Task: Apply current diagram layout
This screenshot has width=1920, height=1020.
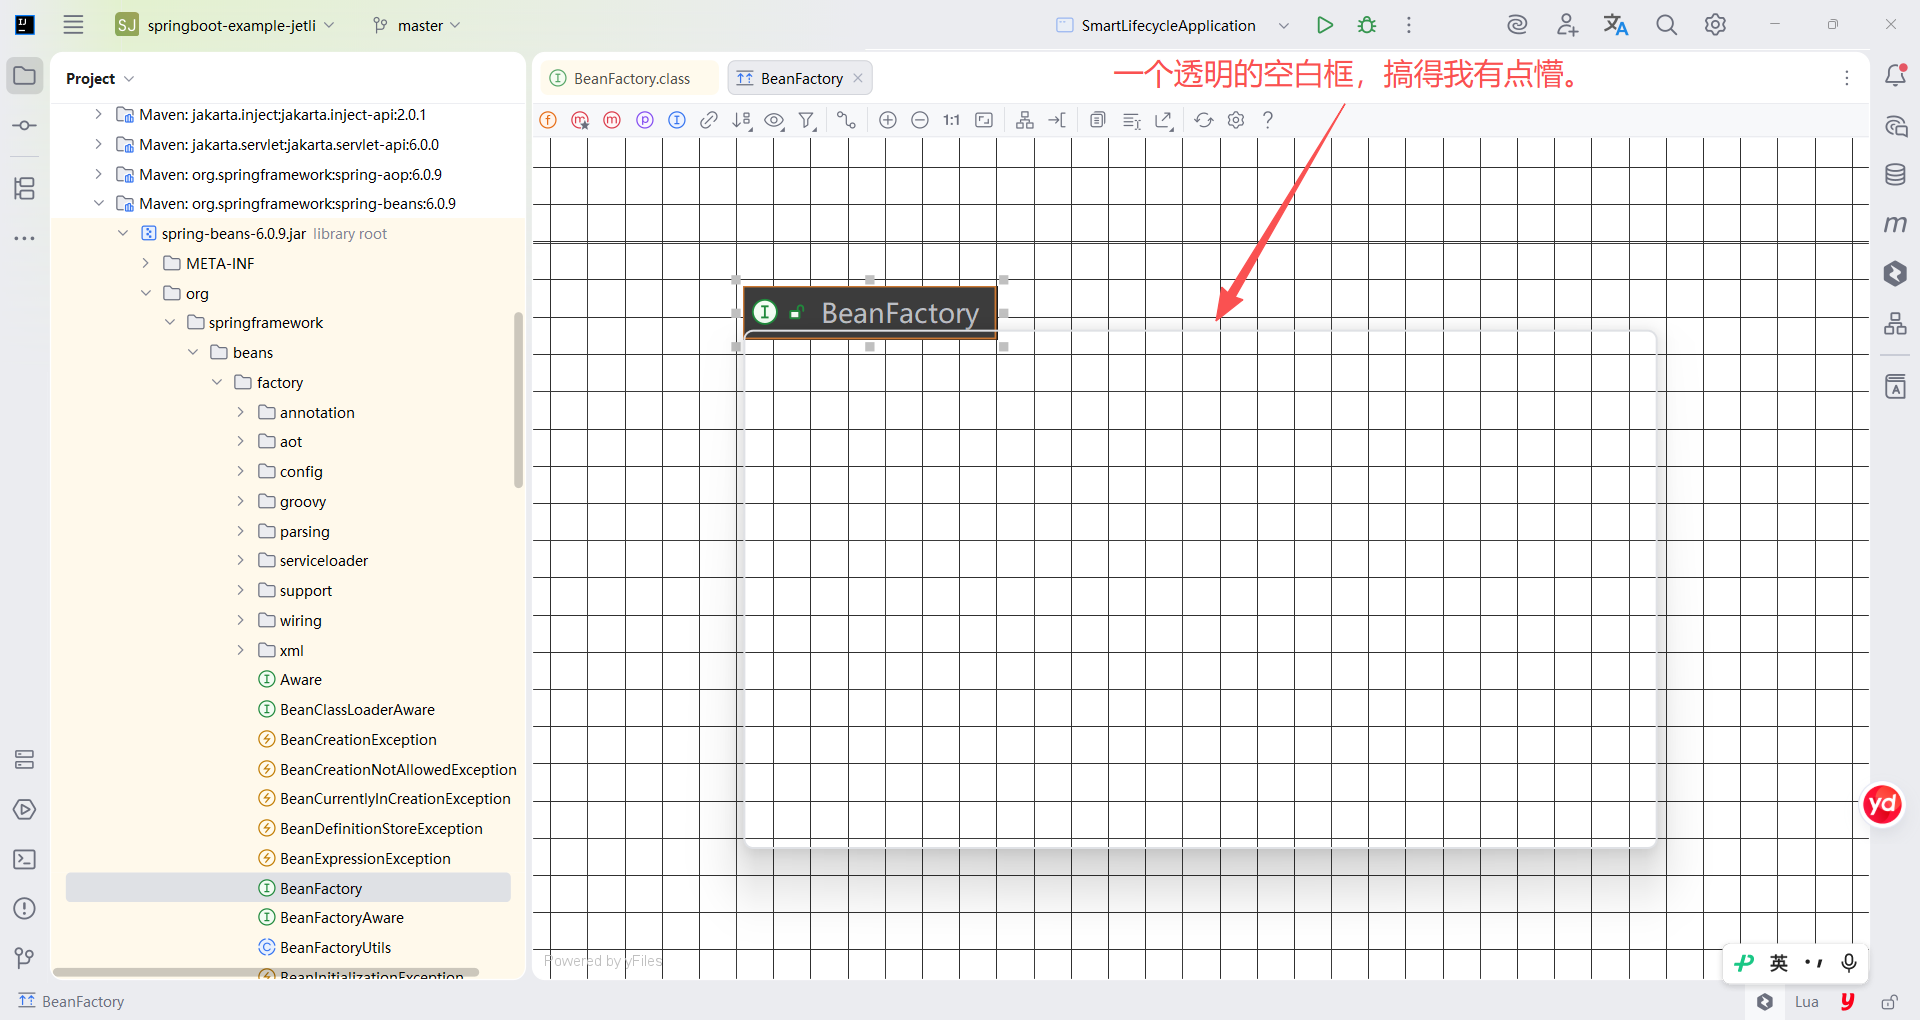Action: [1025, 120]
